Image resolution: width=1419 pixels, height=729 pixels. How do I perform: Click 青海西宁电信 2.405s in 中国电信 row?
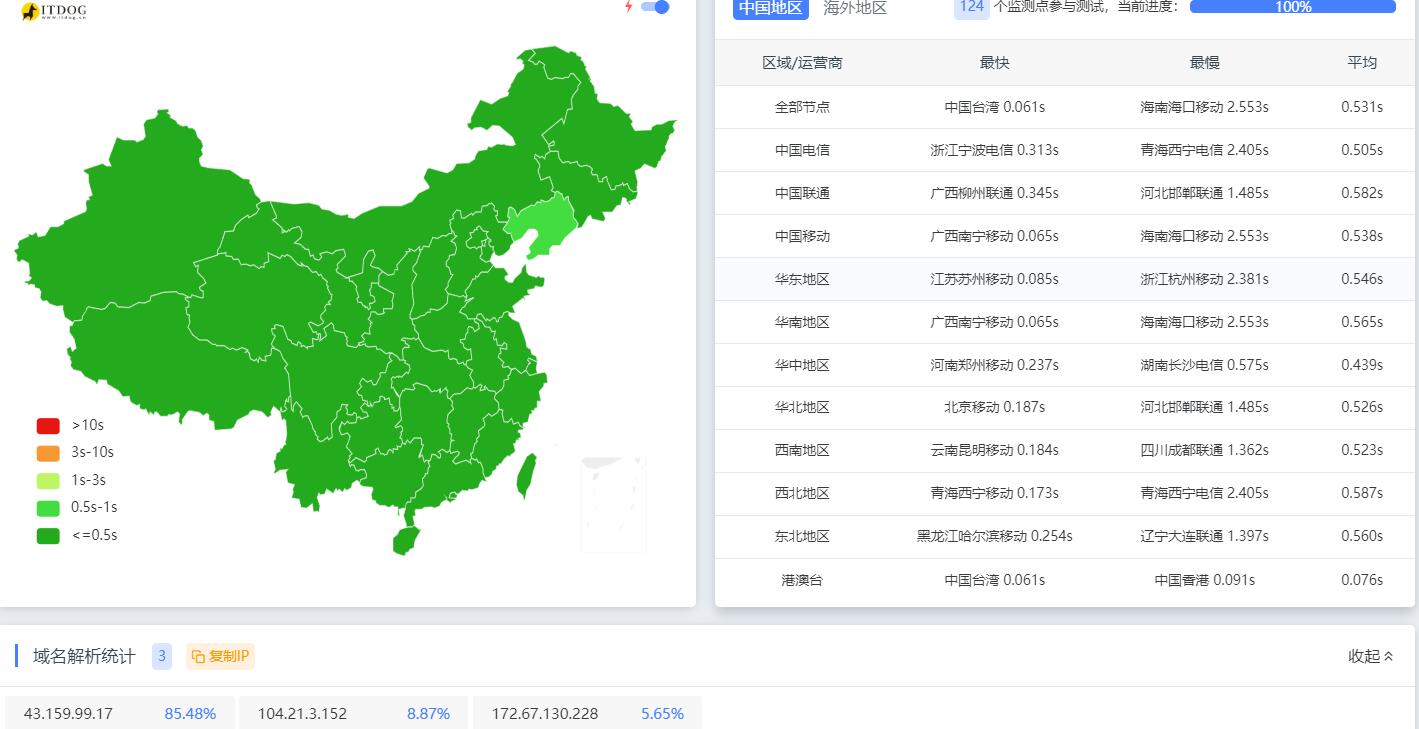click(x=1204, y=150)
